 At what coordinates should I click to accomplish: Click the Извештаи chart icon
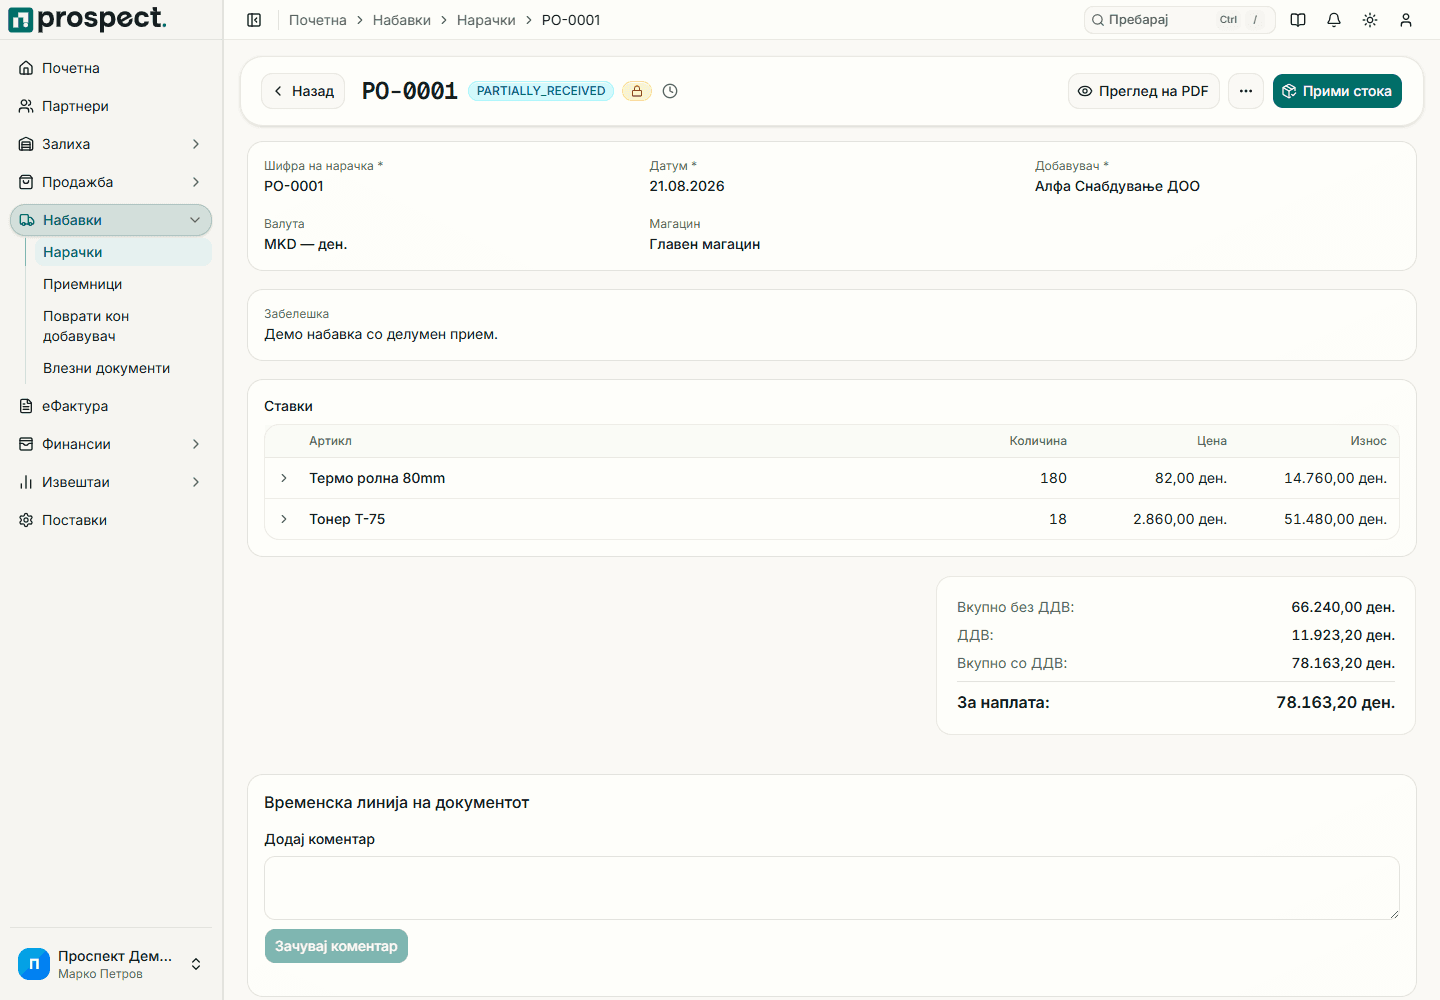point(26,482)
